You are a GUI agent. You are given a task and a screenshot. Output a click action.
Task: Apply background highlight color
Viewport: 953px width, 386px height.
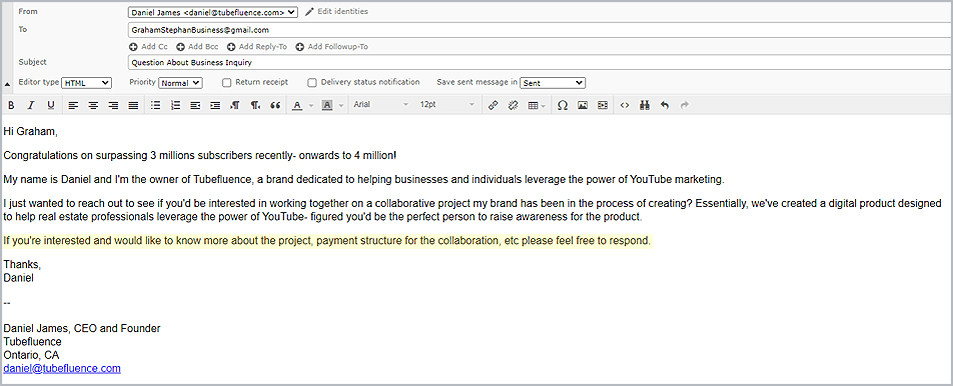[326, 105]
